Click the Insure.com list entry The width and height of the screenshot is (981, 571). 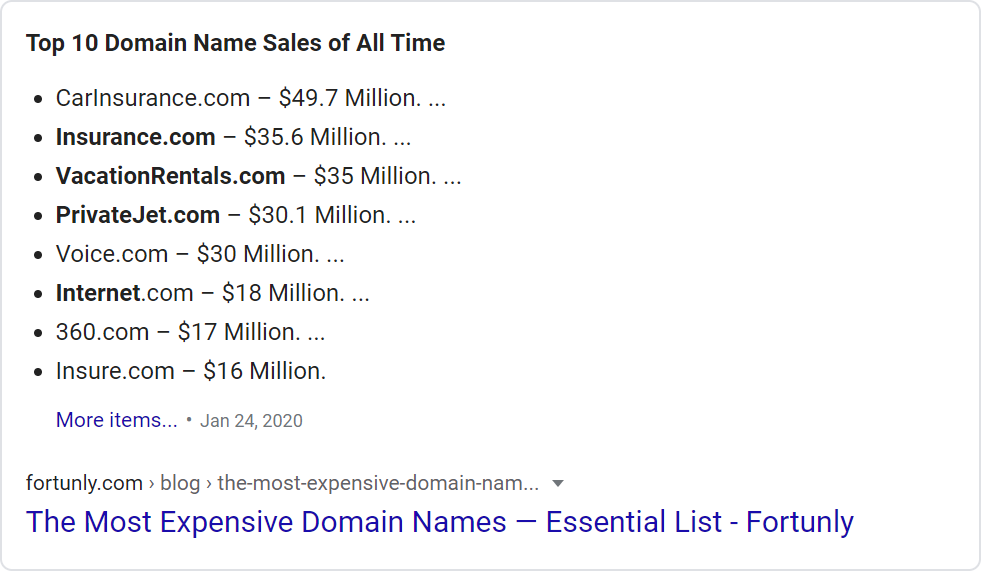191,371
